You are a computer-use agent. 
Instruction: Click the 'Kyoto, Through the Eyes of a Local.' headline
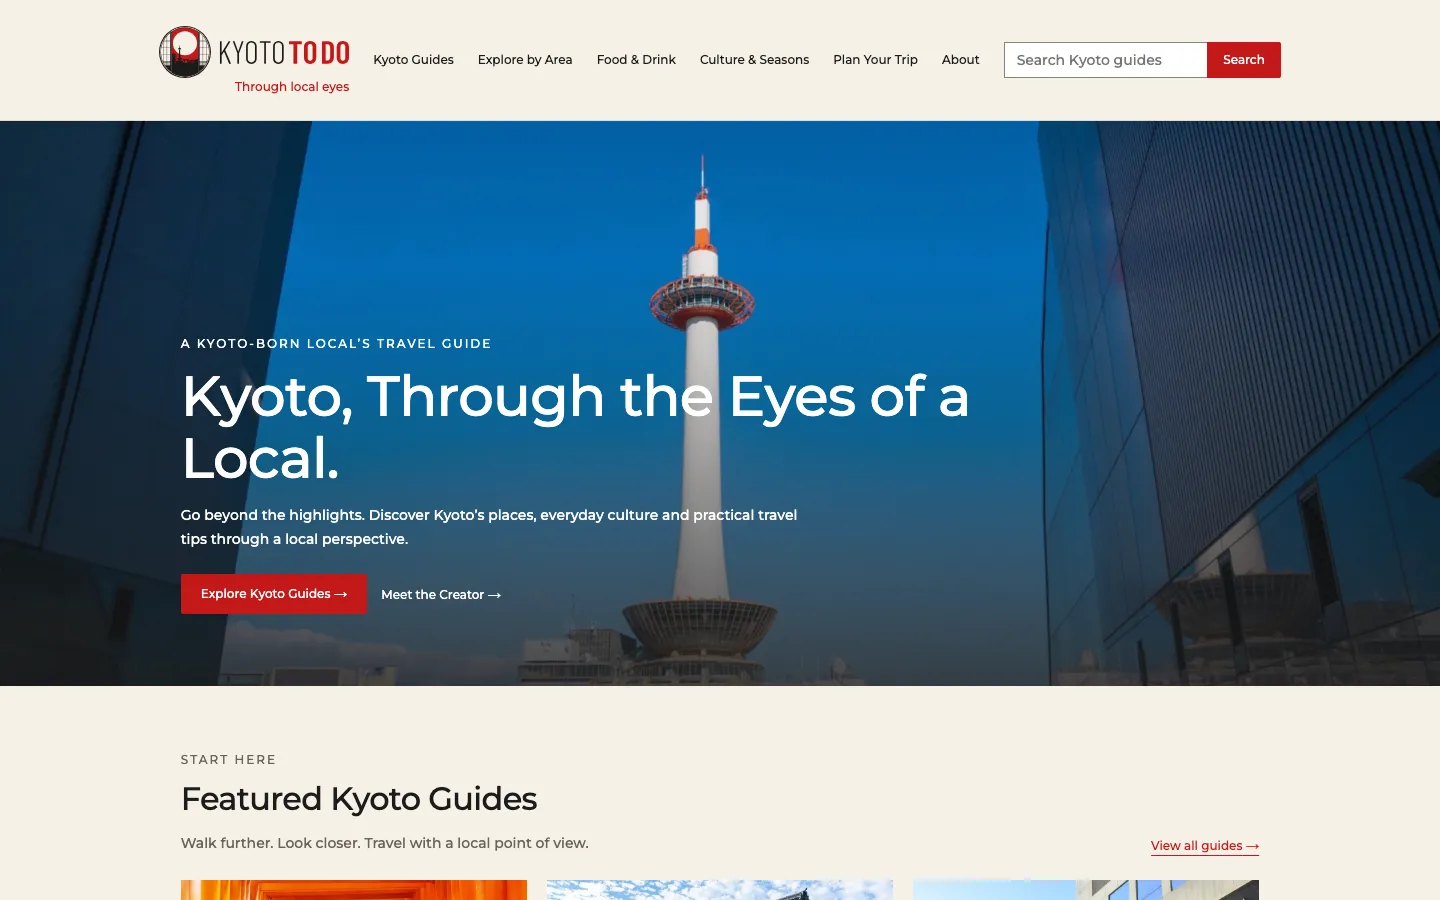point(575,427)
